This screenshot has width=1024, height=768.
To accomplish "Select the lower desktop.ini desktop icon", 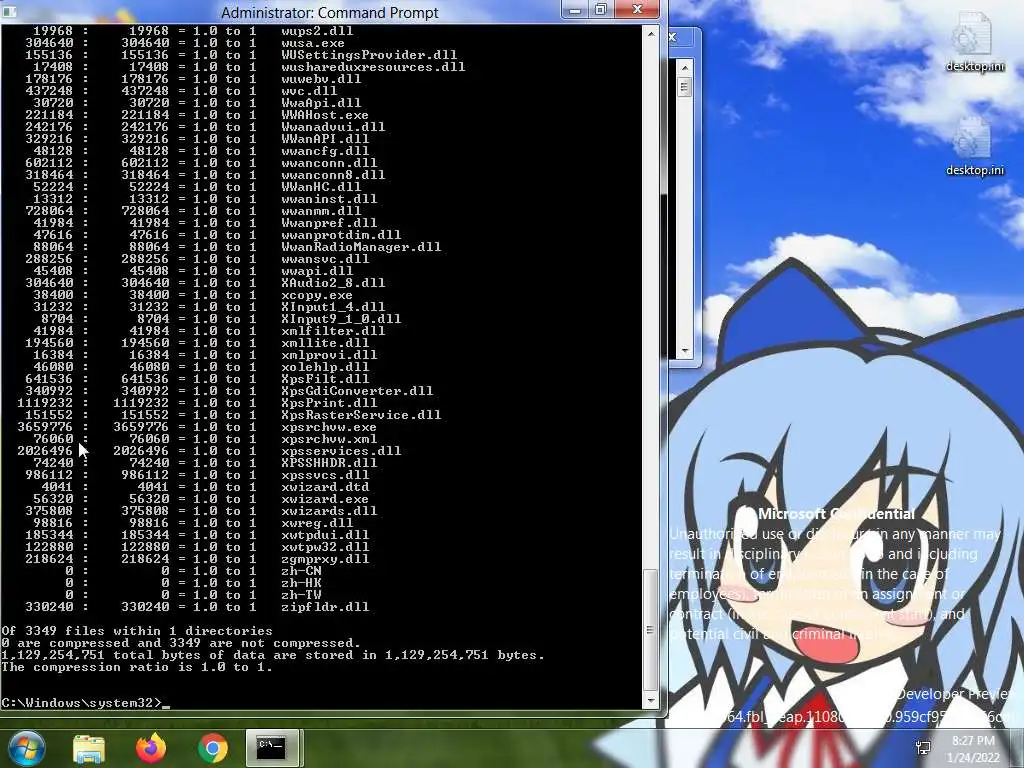I will [974, 146].
